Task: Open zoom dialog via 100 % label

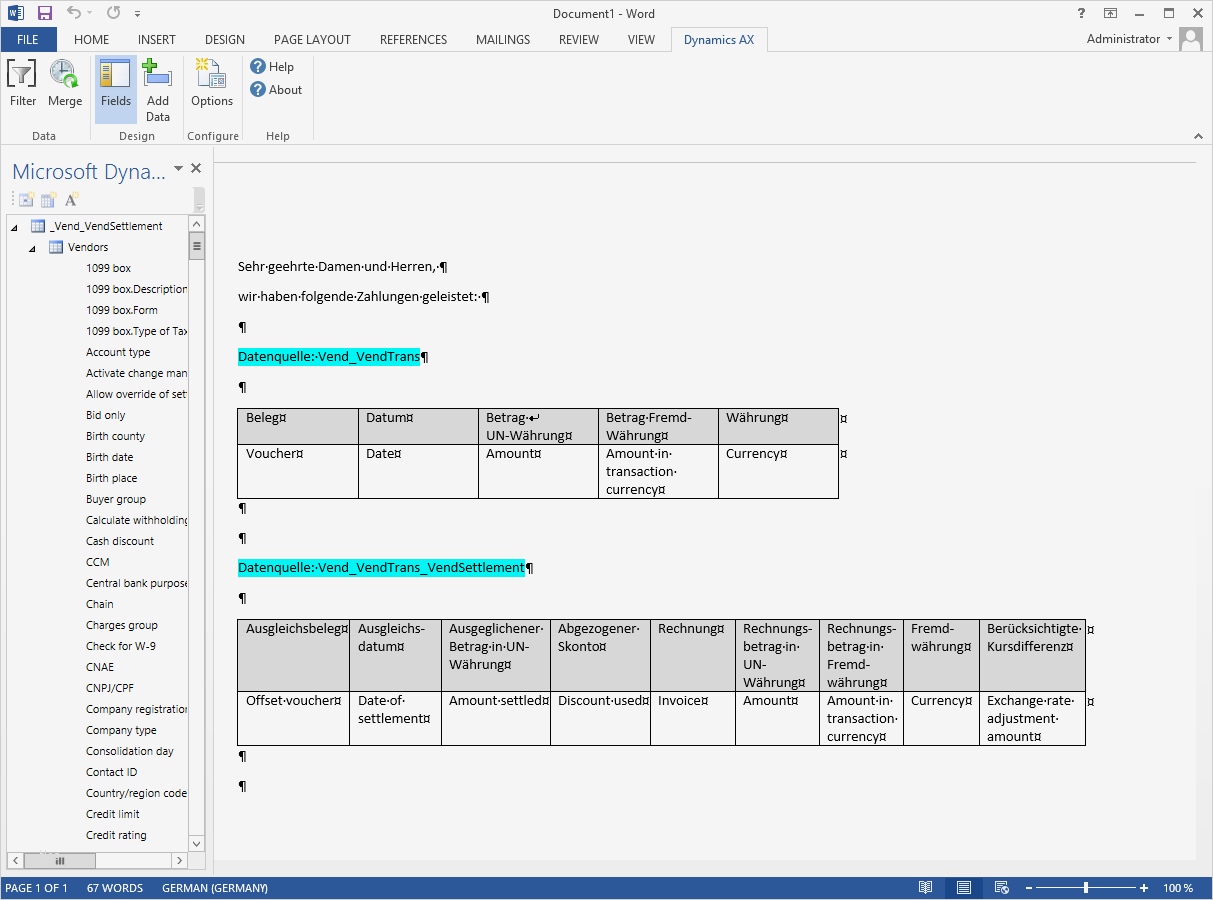Action: tap(1178, 888)
